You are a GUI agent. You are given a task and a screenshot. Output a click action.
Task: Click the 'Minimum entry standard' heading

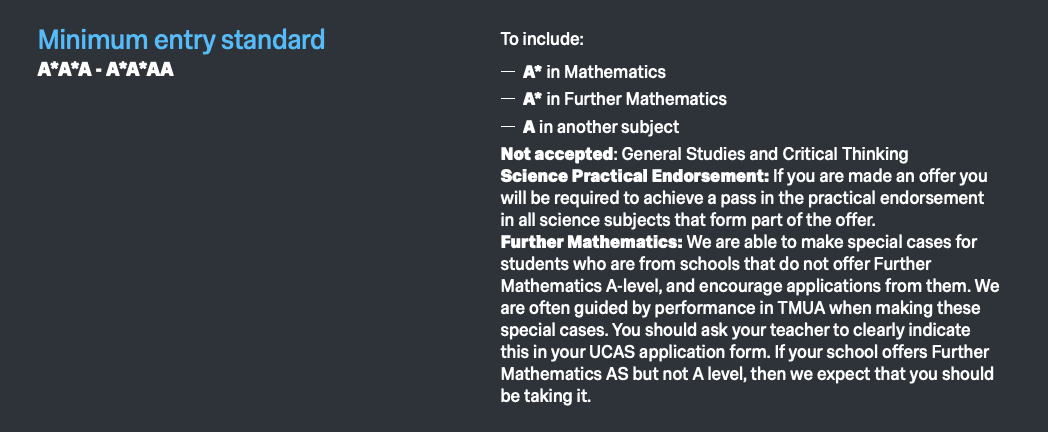[x=181, y=40]
